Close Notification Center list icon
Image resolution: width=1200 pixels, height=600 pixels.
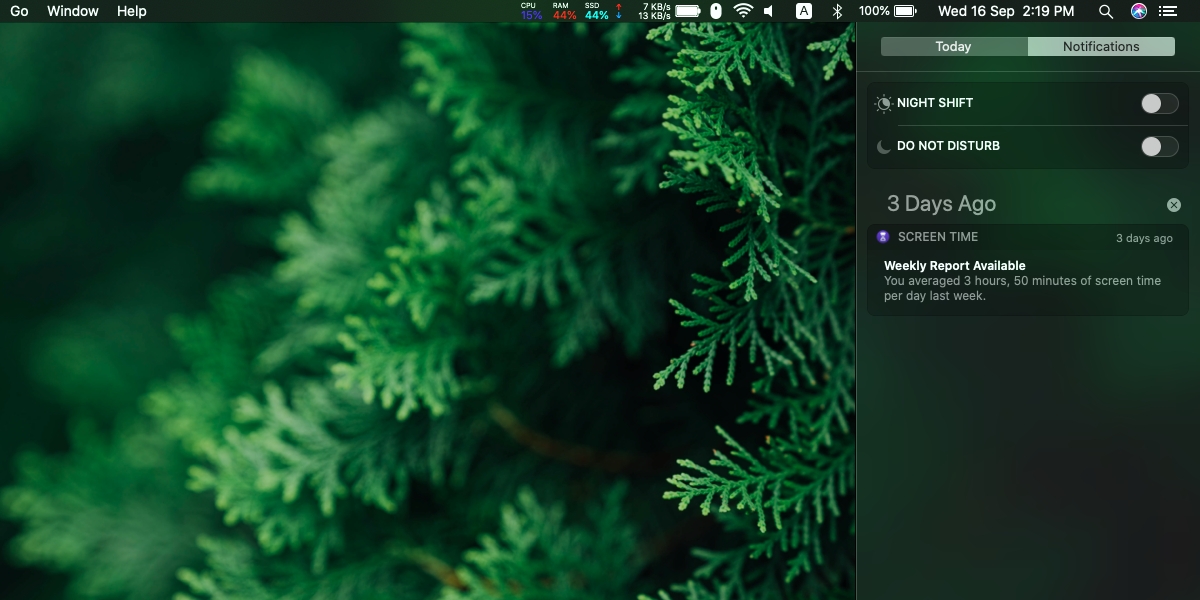1168,11
